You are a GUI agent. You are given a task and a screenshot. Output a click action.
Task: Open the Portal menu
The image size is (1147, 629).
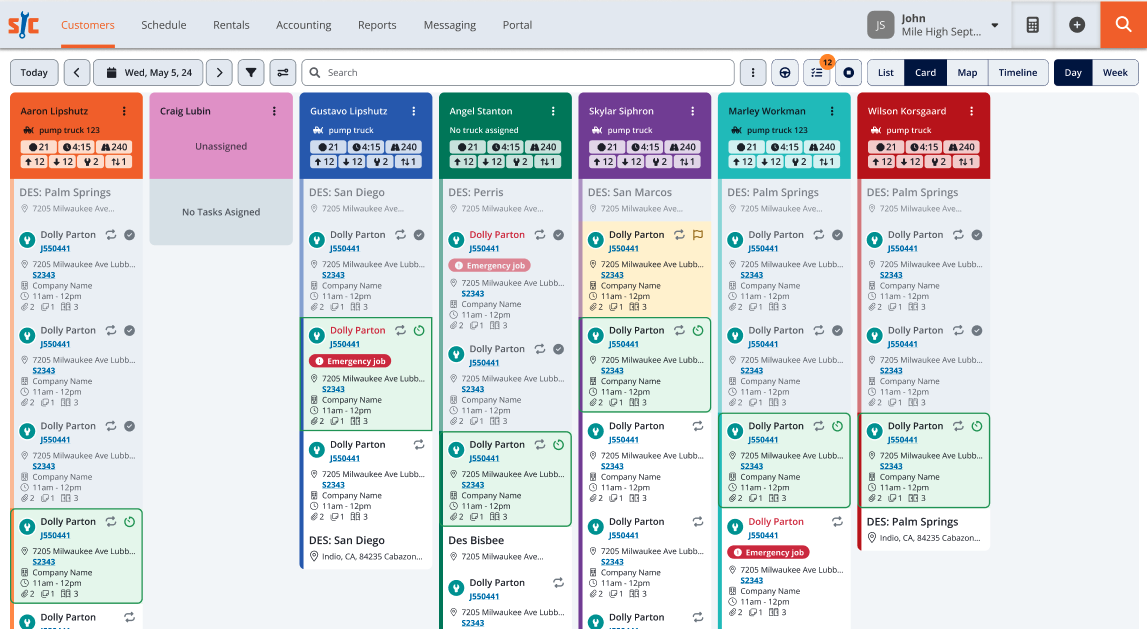pyautogui.click(x=517, y=25)
